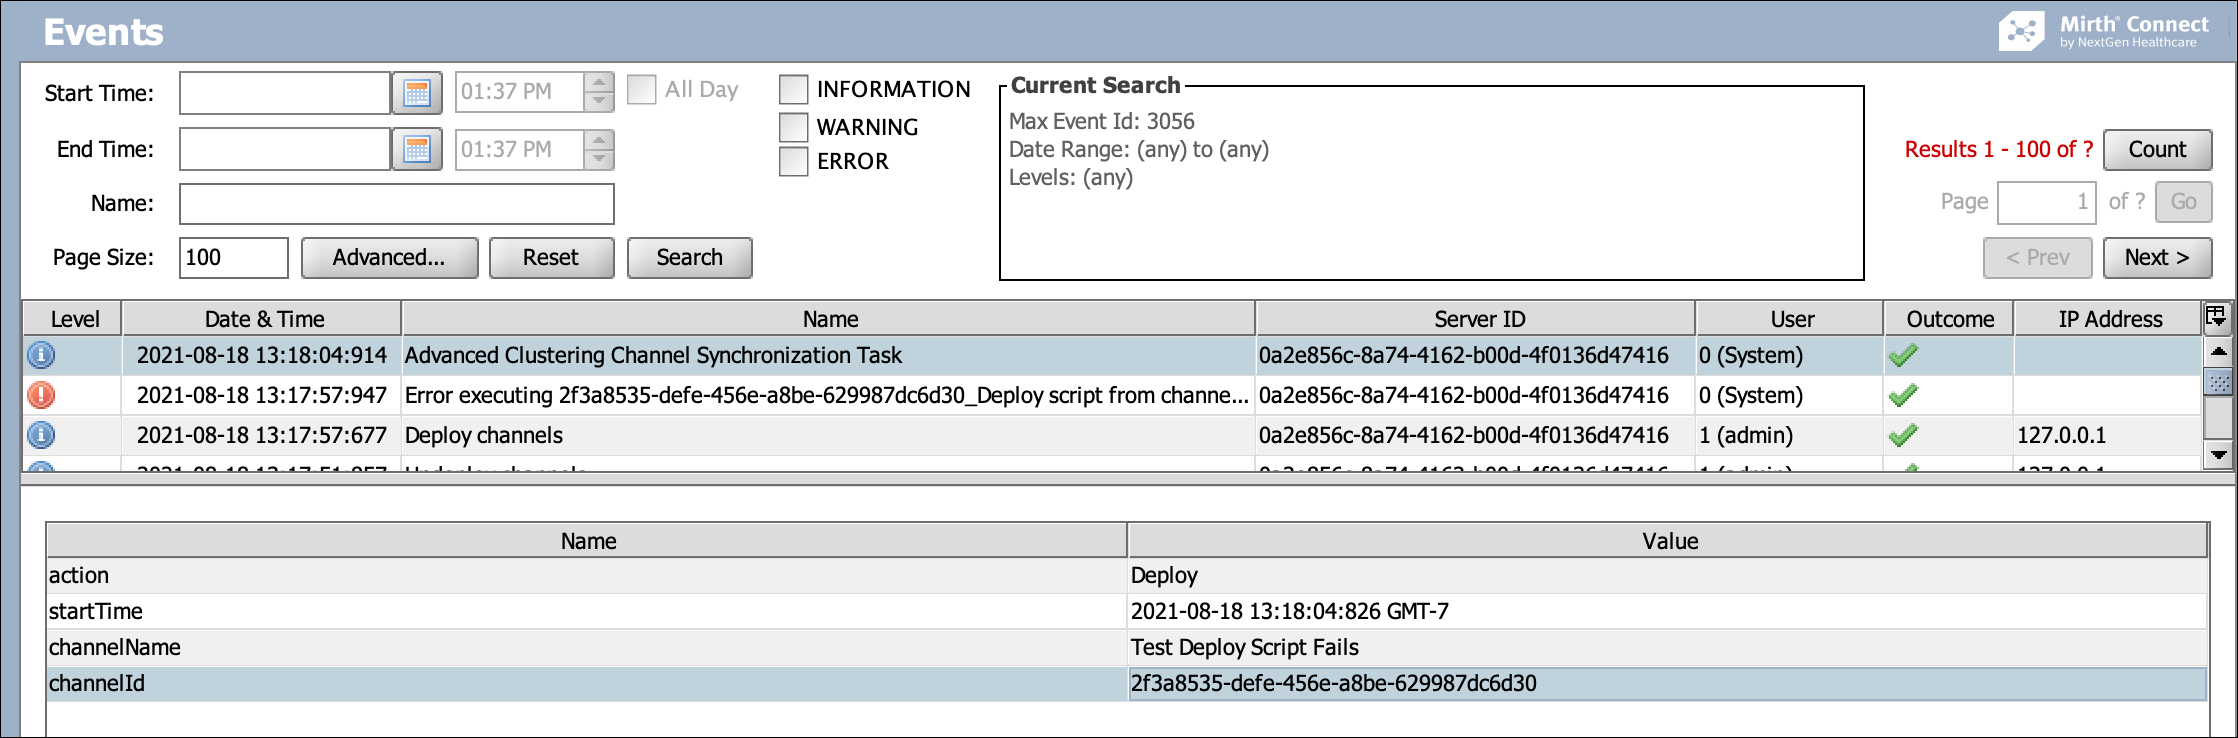Select the channelId attribute row

pyautogui.click(x=1127, y=683)
